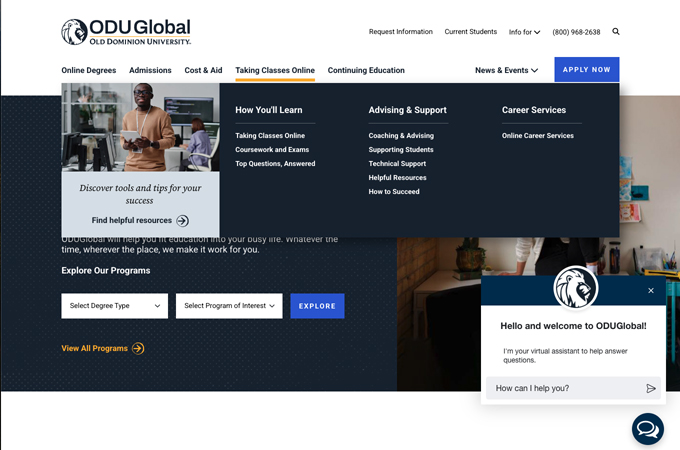Open Current Students link
680x450 pixels.
tap(471, 32)
